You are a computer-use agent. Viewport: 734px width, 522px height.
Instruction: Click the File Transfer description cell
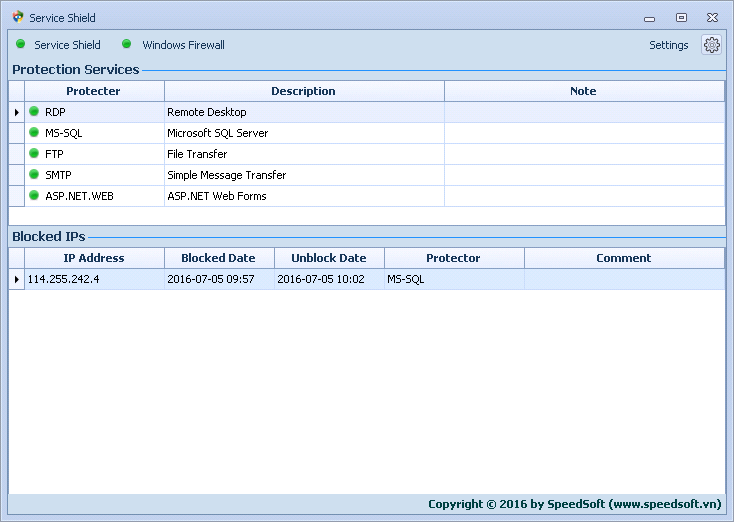pyautogui.click(x=304, y=154)
